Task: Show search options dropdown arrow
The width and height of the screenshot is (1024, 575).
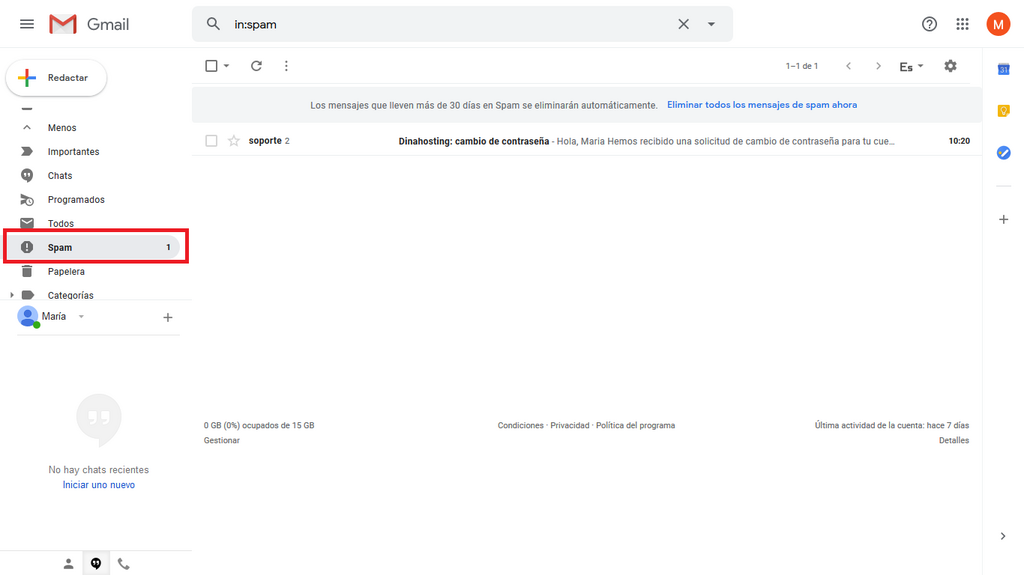Action: point(711,24)
